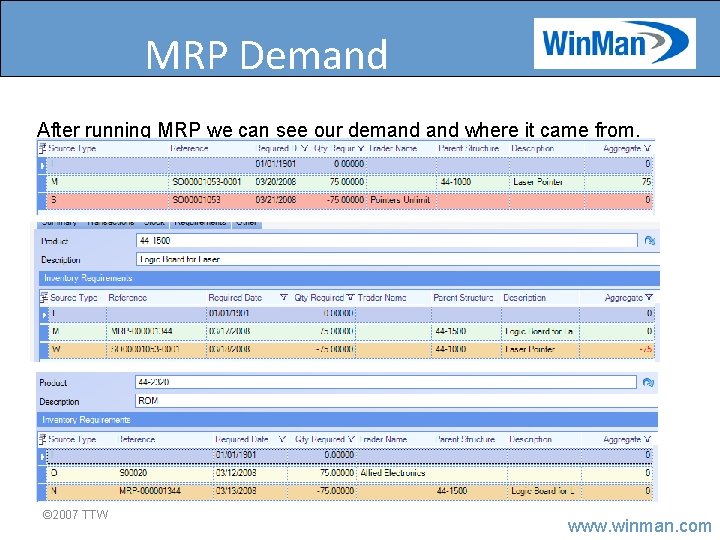Sort by Description column in the ROM grid
The image size is (720, 540).
tap(530, 439)
